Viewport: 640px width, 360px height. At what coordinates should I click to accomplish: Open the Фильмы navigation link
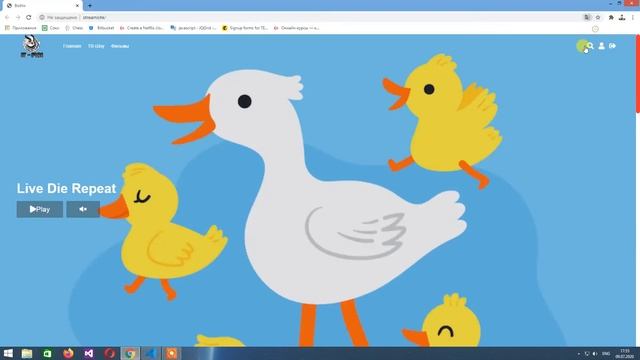(x=120, y=46)
